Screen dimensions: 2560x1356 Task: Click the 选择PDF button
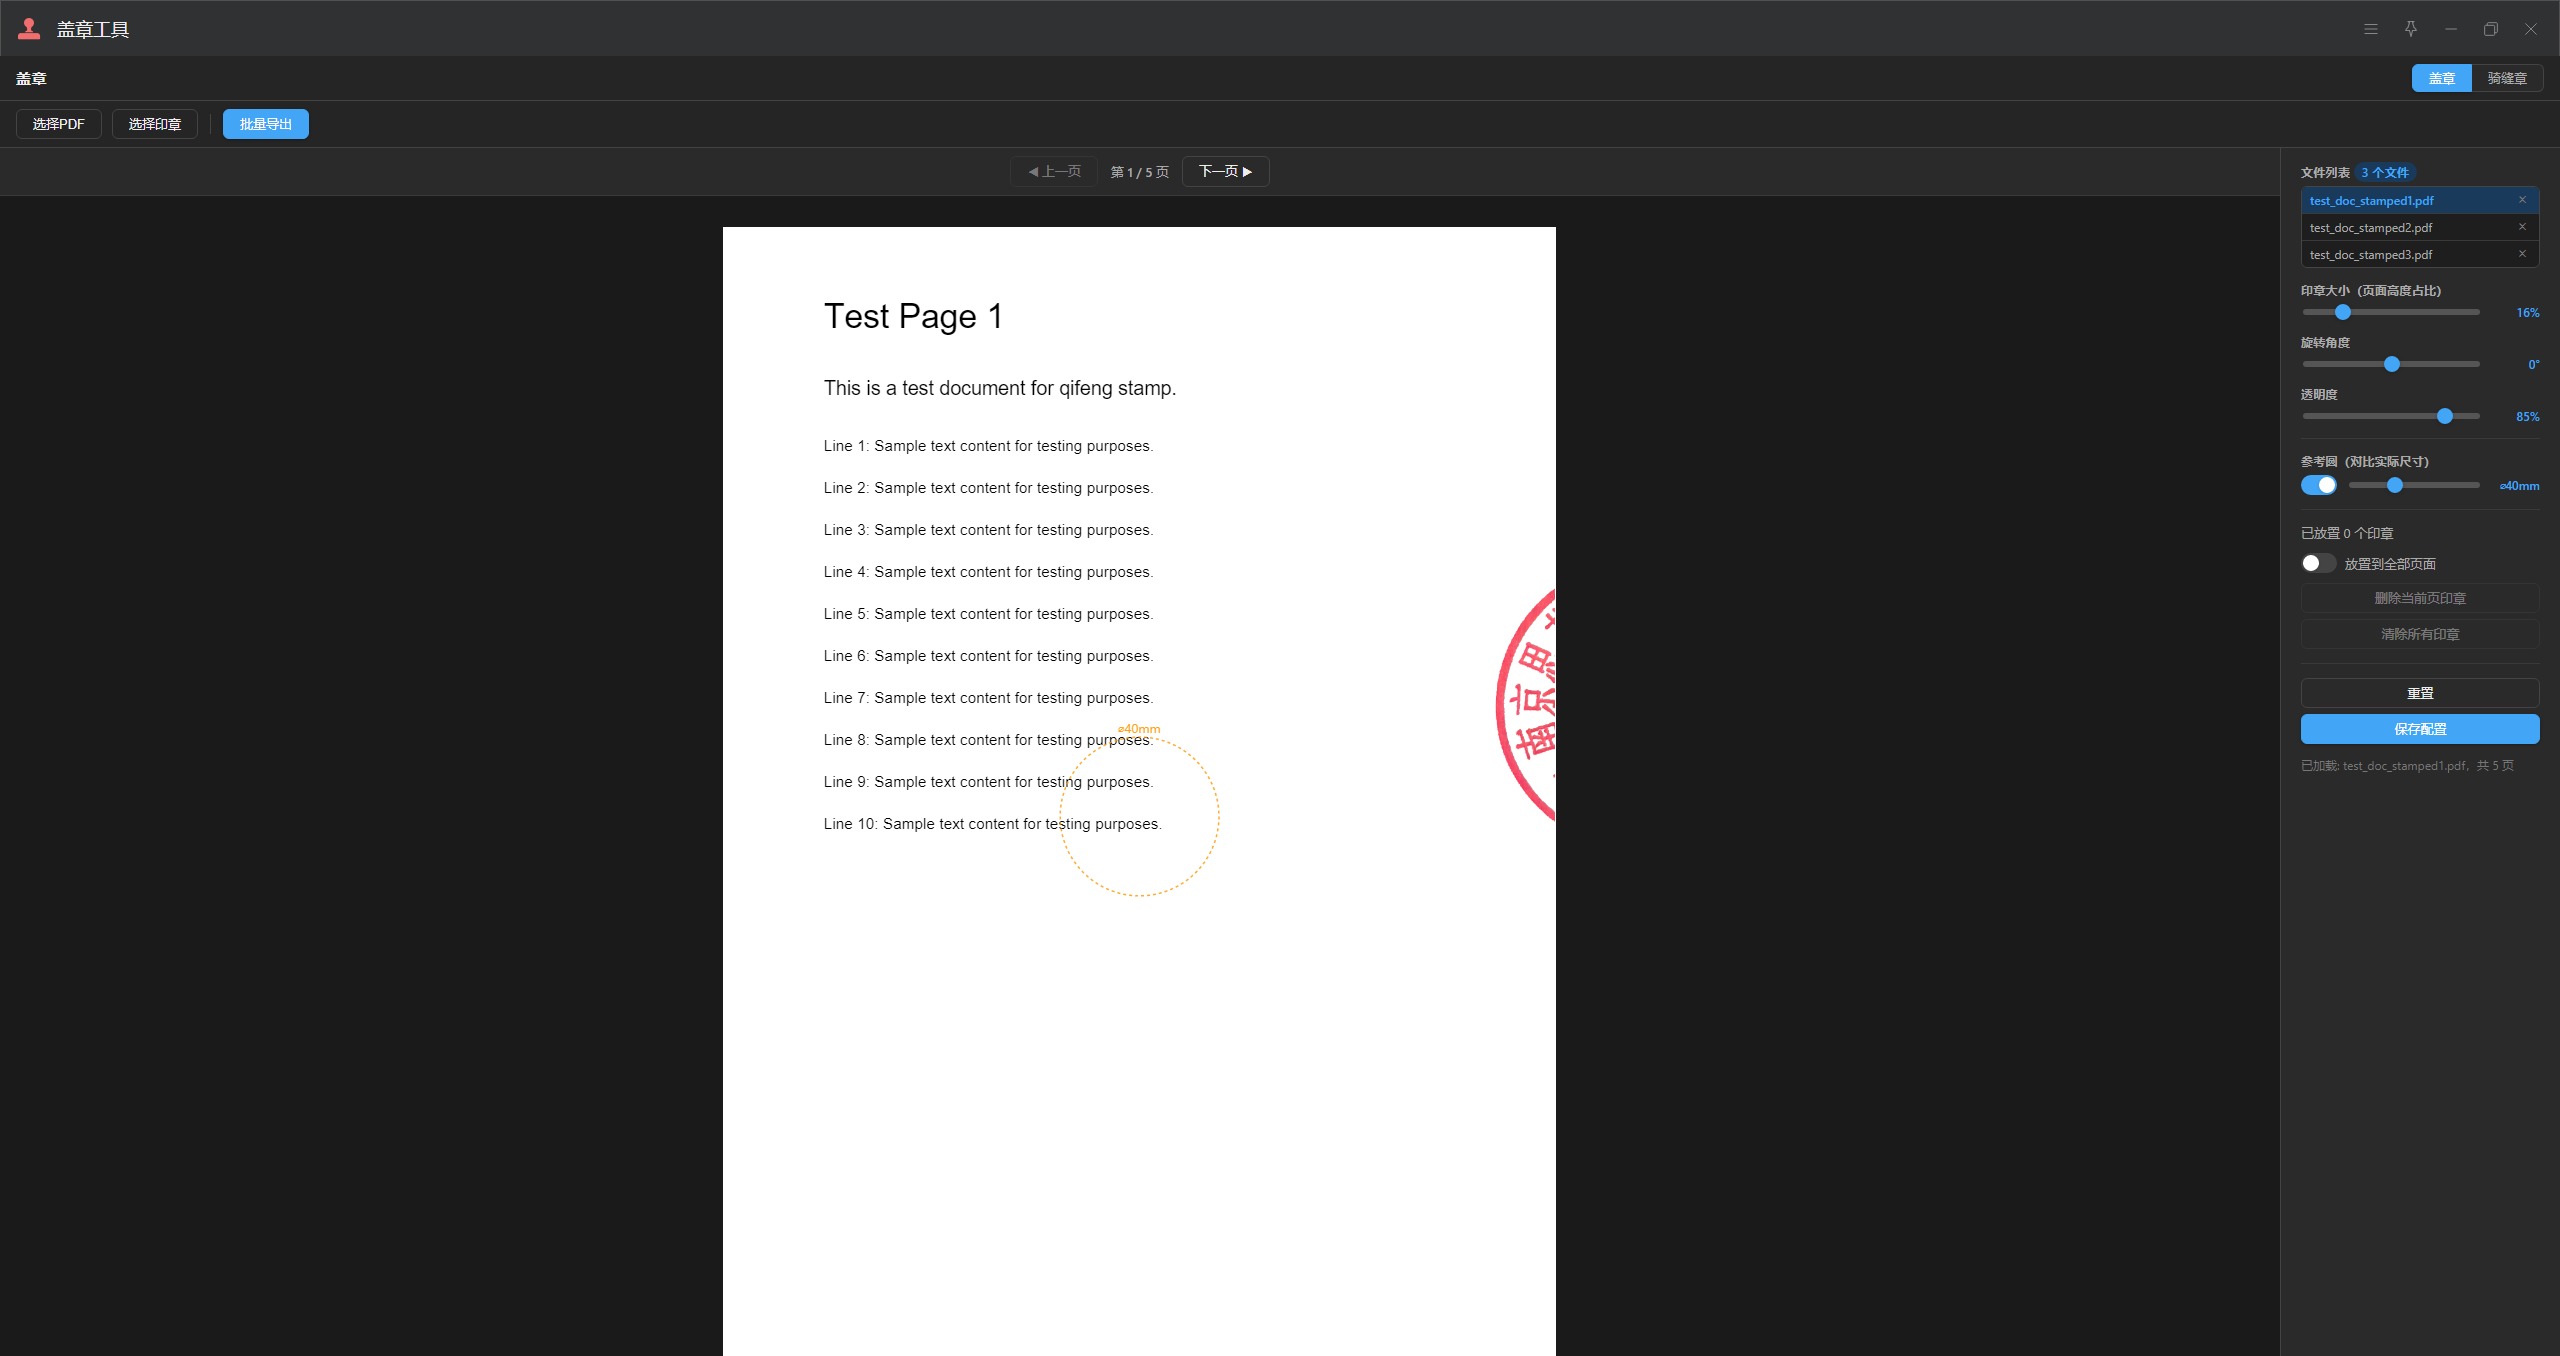pyautogui.click(x=59, y=124)
